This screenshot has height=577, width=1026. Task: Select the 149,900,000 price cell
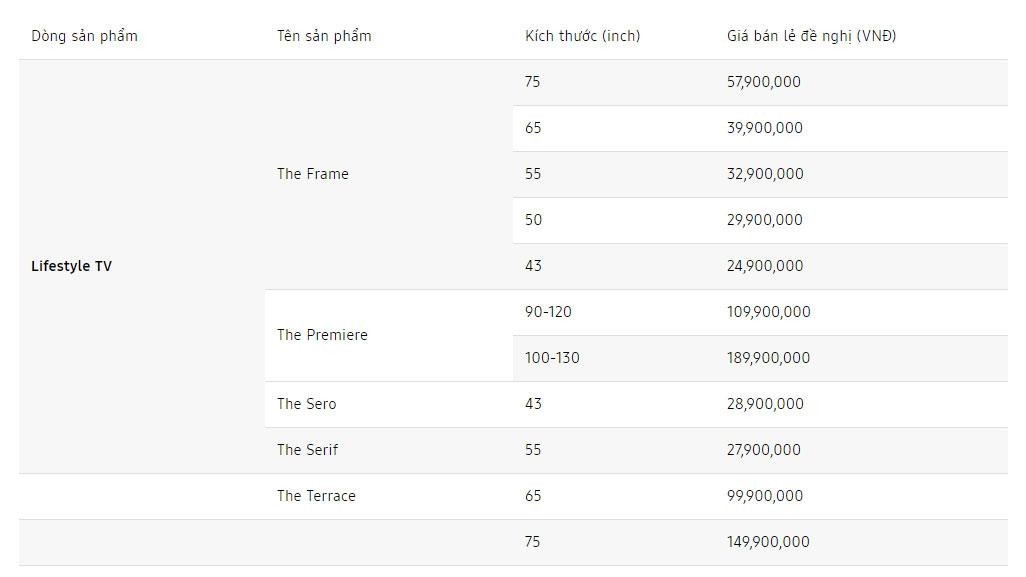pyautogui.click(x=768, y=542)
